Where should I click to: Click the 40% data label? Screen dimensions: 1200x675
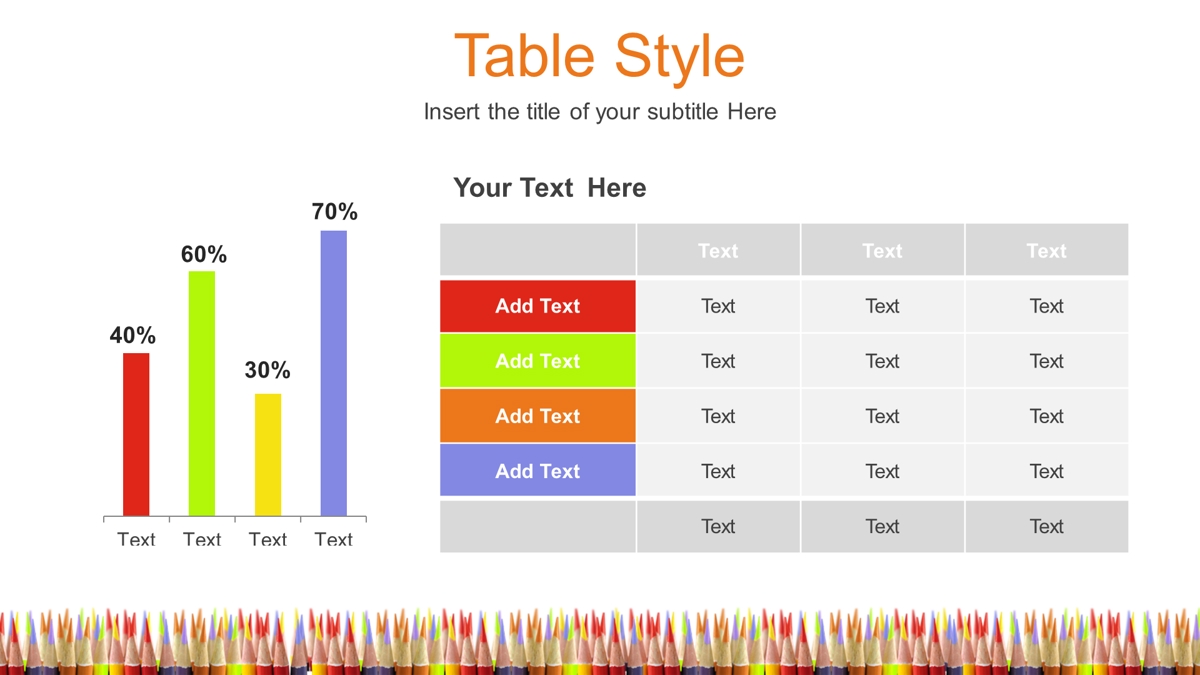click(133, 336)
